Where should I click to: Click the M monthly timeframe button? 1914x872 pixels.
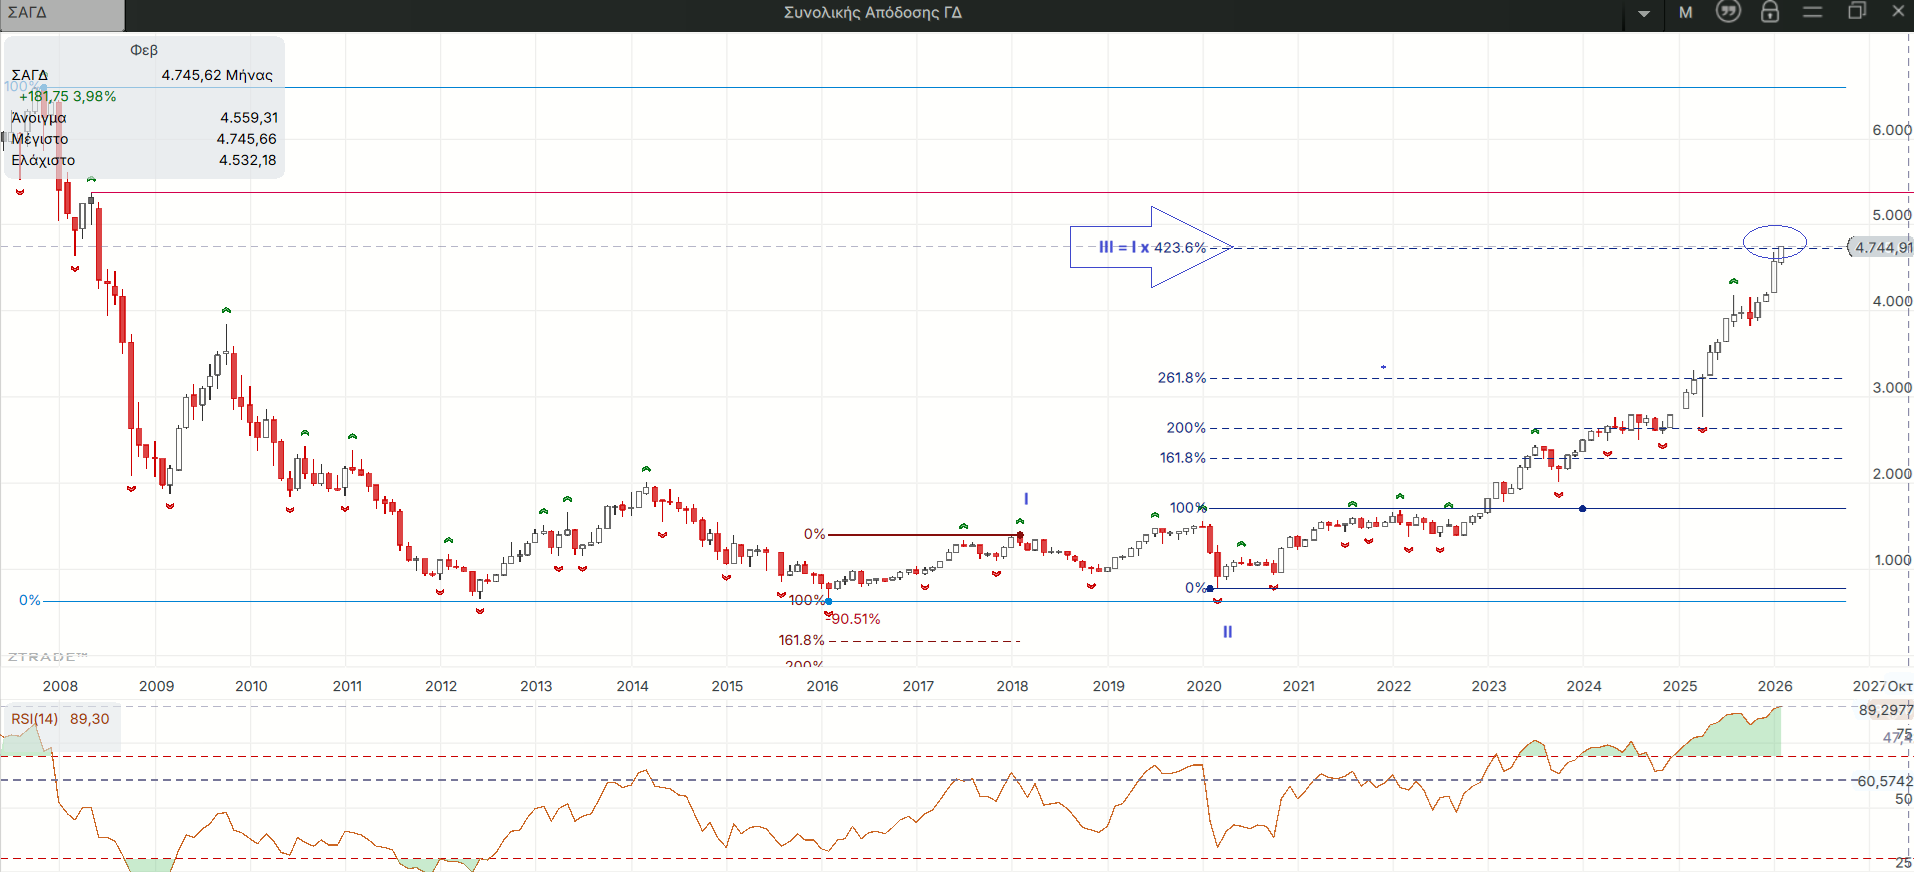1686,13
